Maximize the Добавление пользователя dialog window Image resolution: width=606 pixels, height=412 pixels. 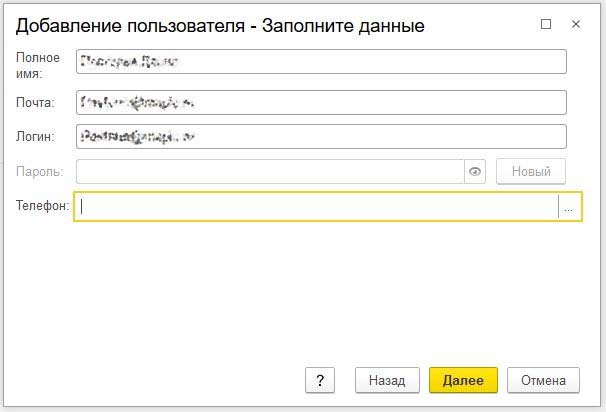point(545,24)
